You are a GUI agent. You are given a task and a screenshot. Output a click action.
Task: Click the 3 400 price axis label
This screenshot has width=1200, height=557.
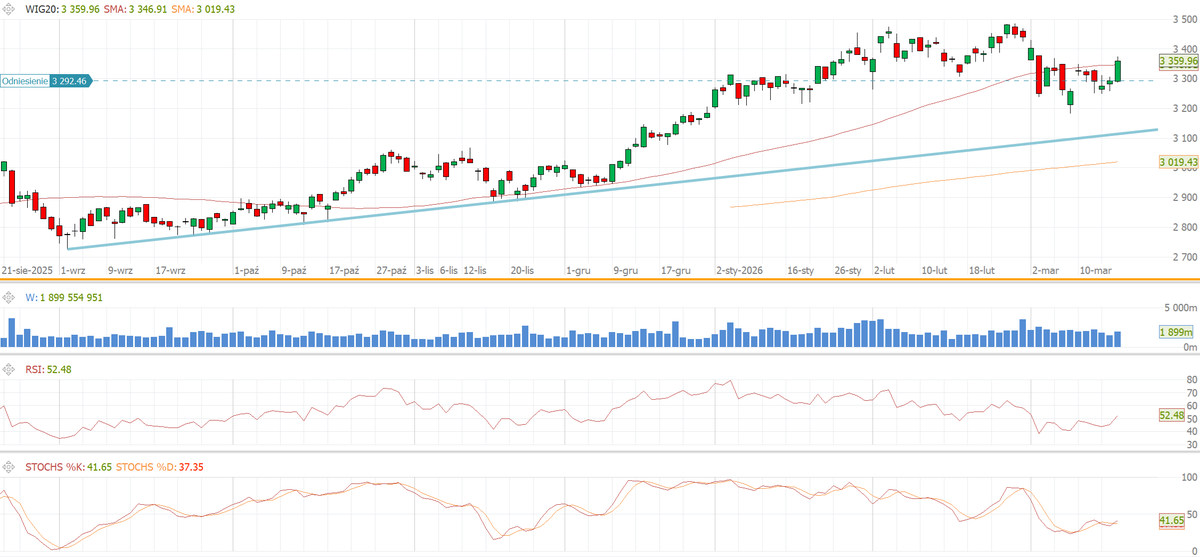[x=1185, y=48]
